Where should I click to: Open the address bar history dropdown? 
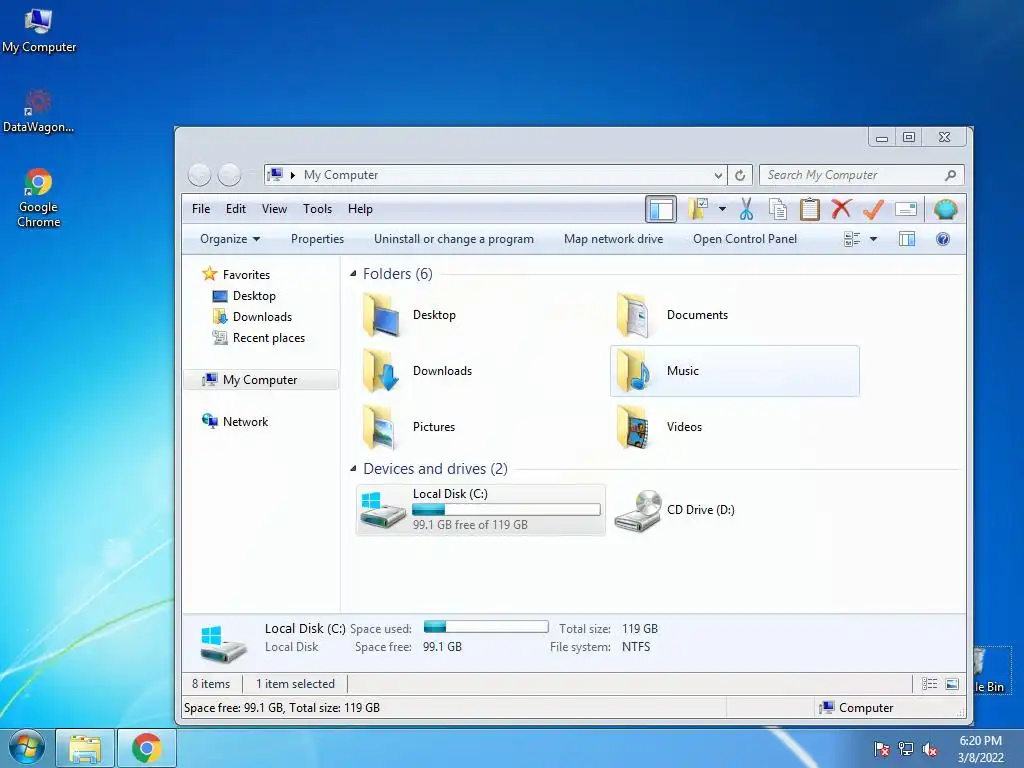718,175
